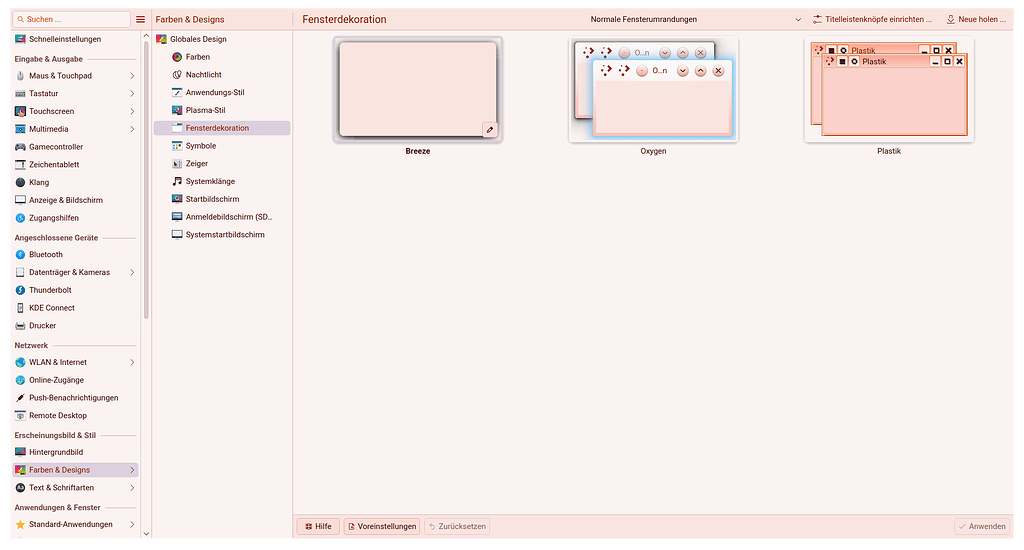Click the Zeiger cursor icon
Viewport: 1024px width, 550px height.
[x=177, y=163]
